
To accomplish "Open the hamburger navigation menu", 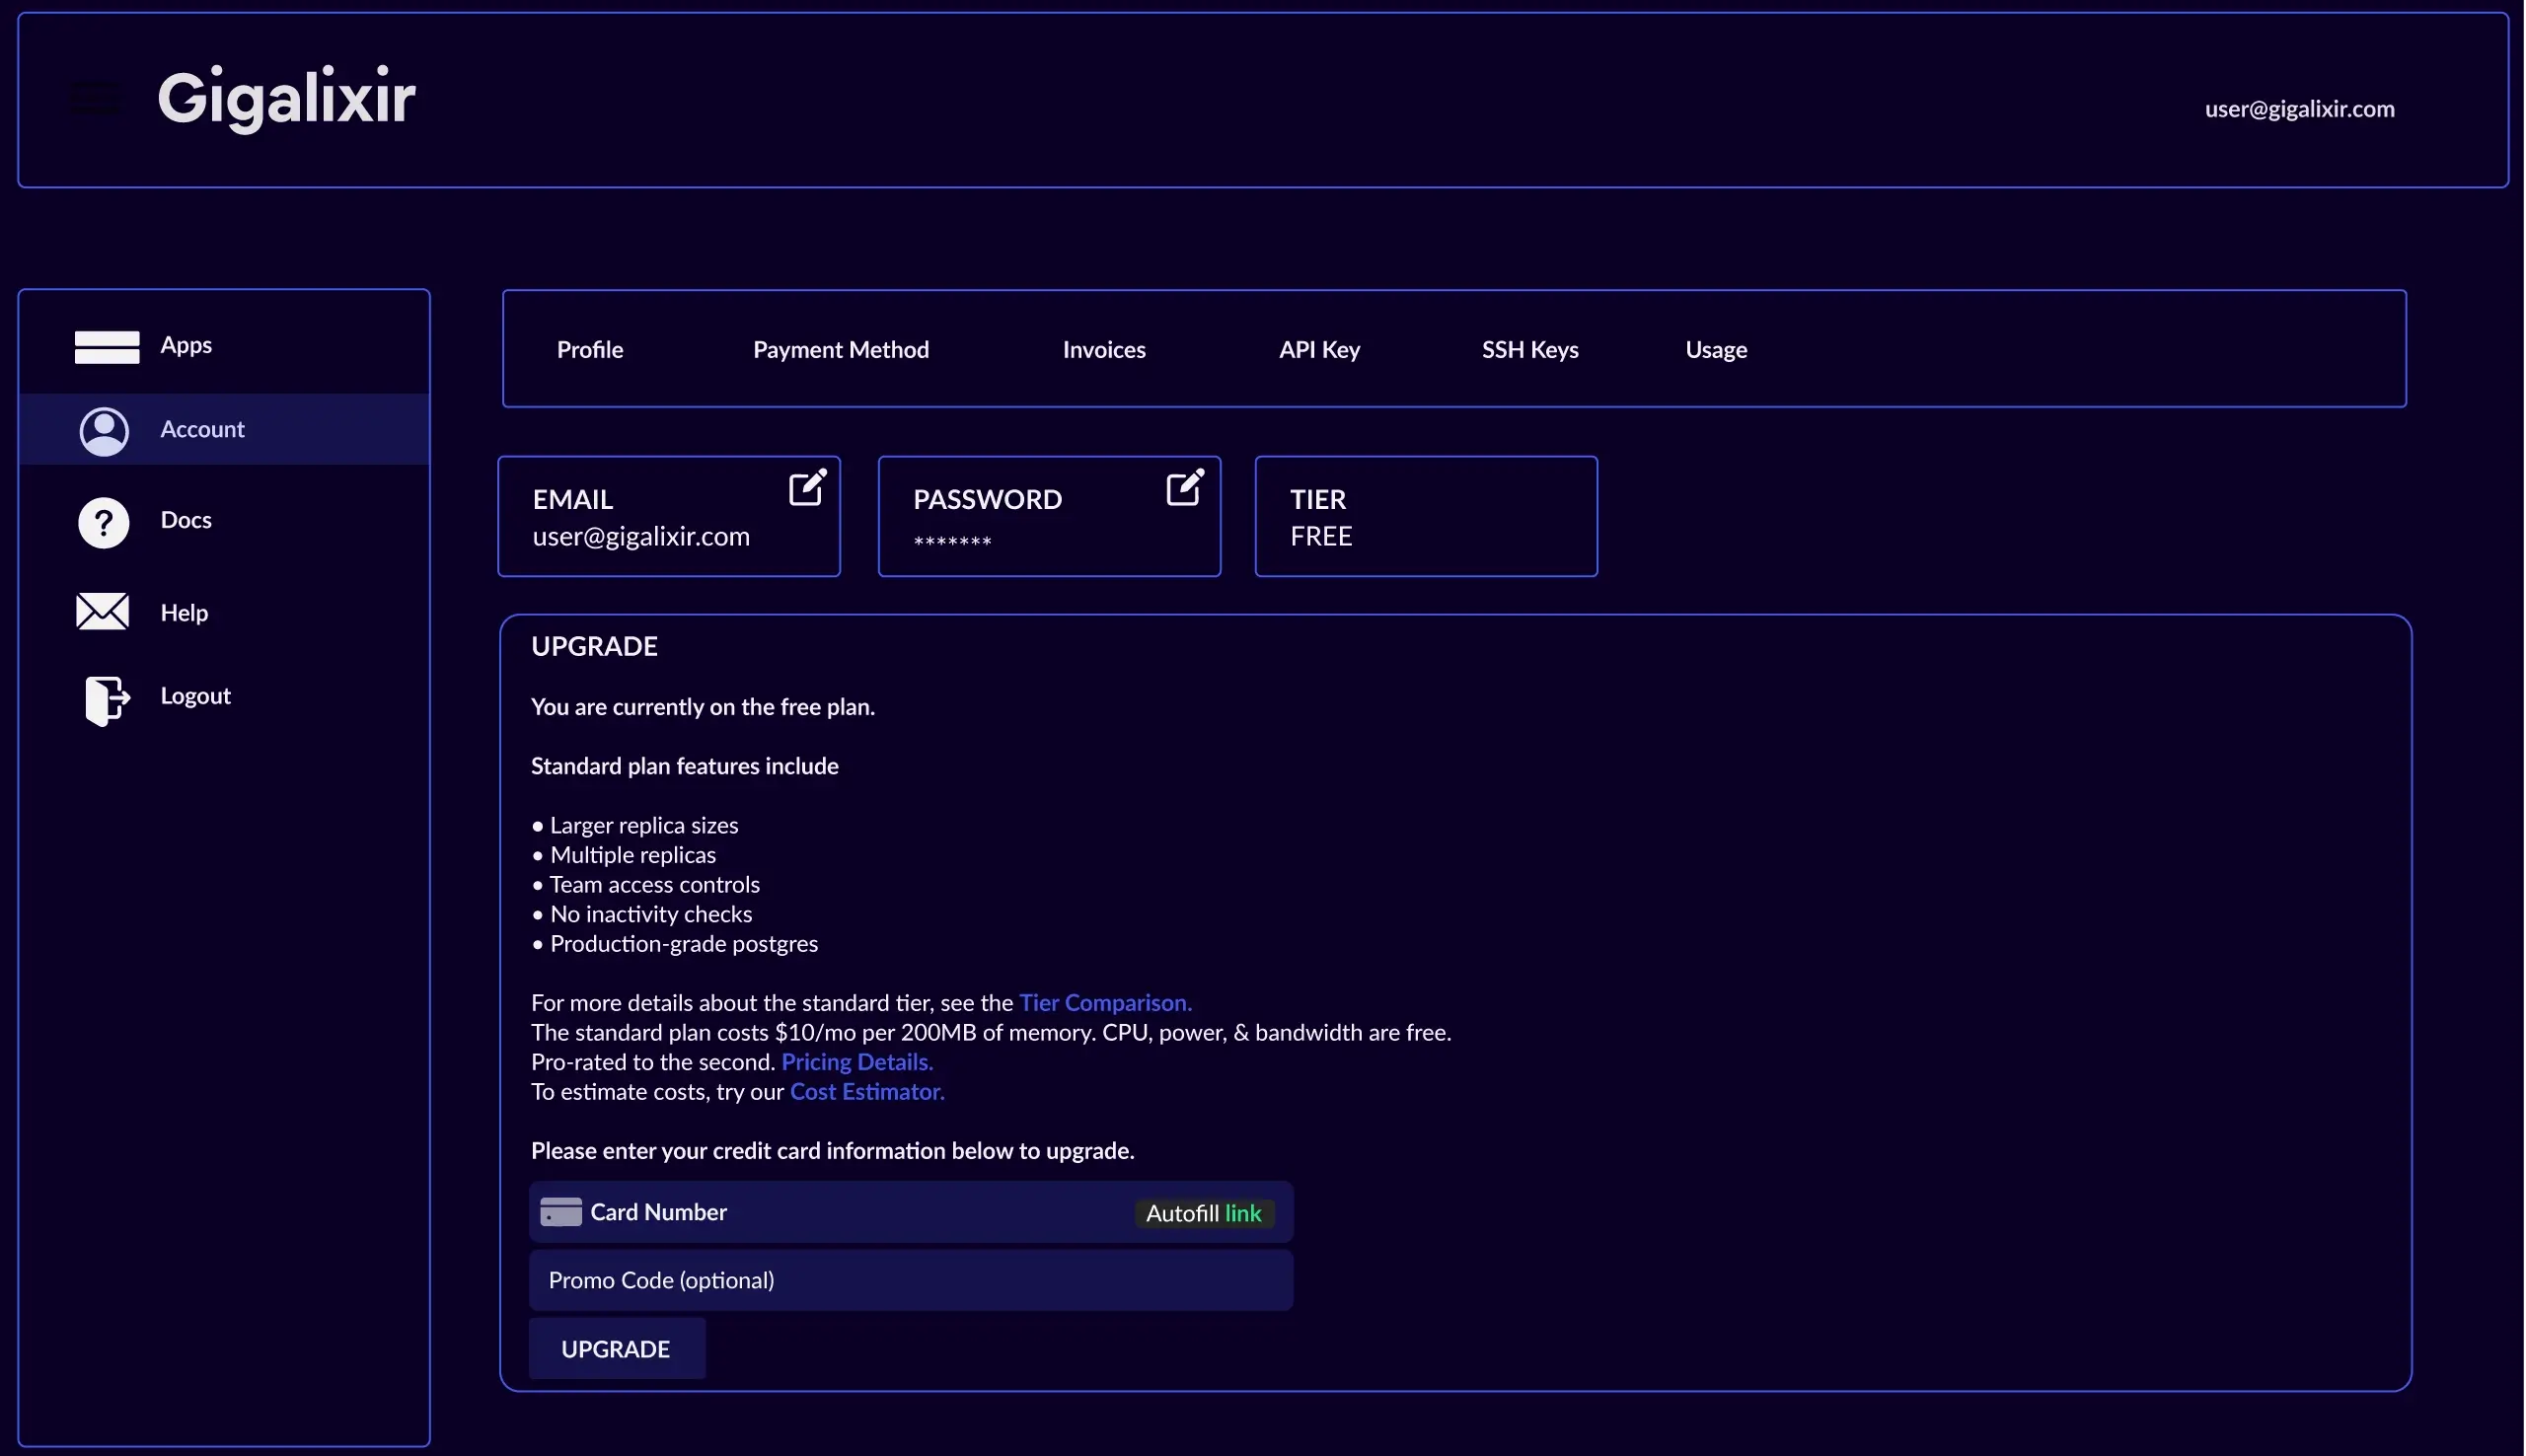I will click(95, 98).
